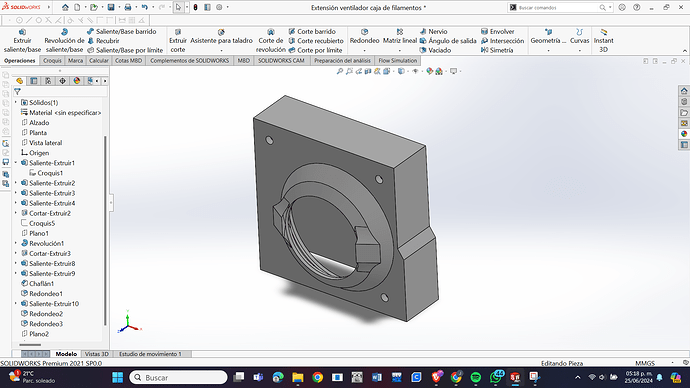Expand the Revolución1 feature

(x=16, y=243)
